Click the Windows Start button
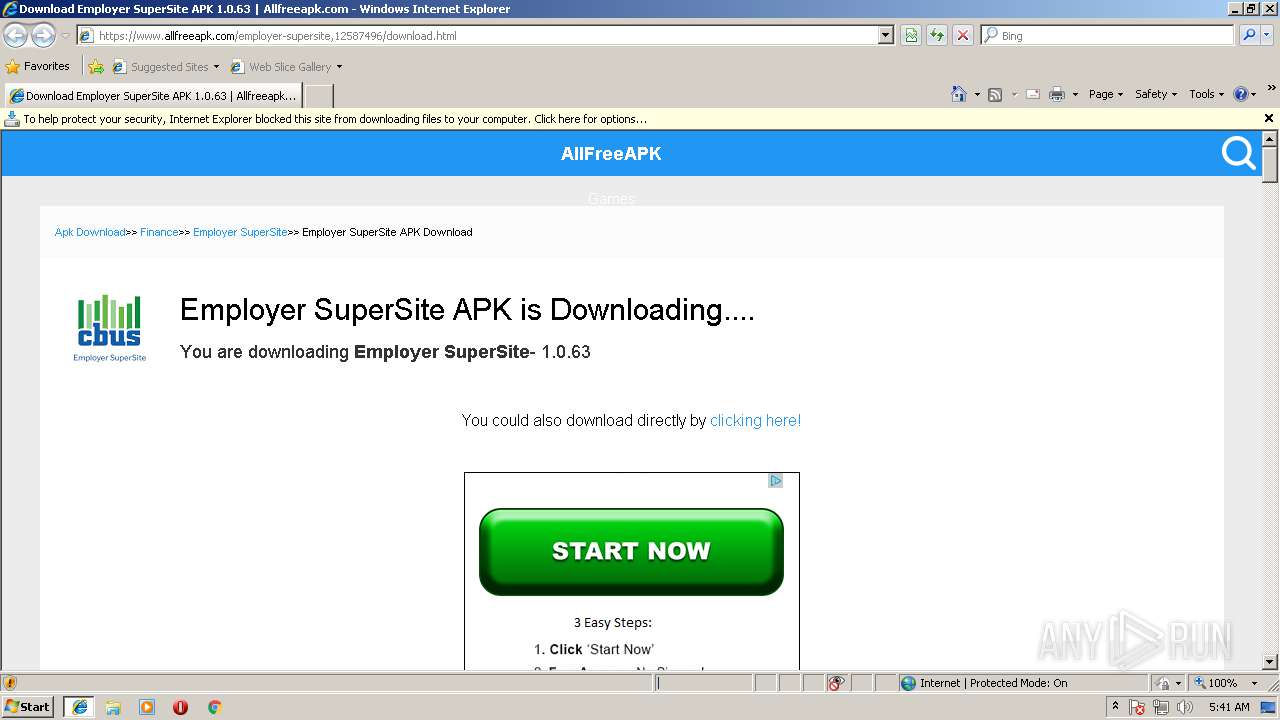 point(28,706)
